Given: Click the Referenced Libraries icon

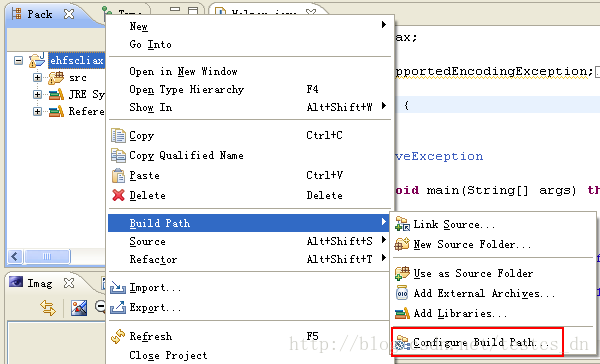Looking at the screenshot, I should coord(56,111).
